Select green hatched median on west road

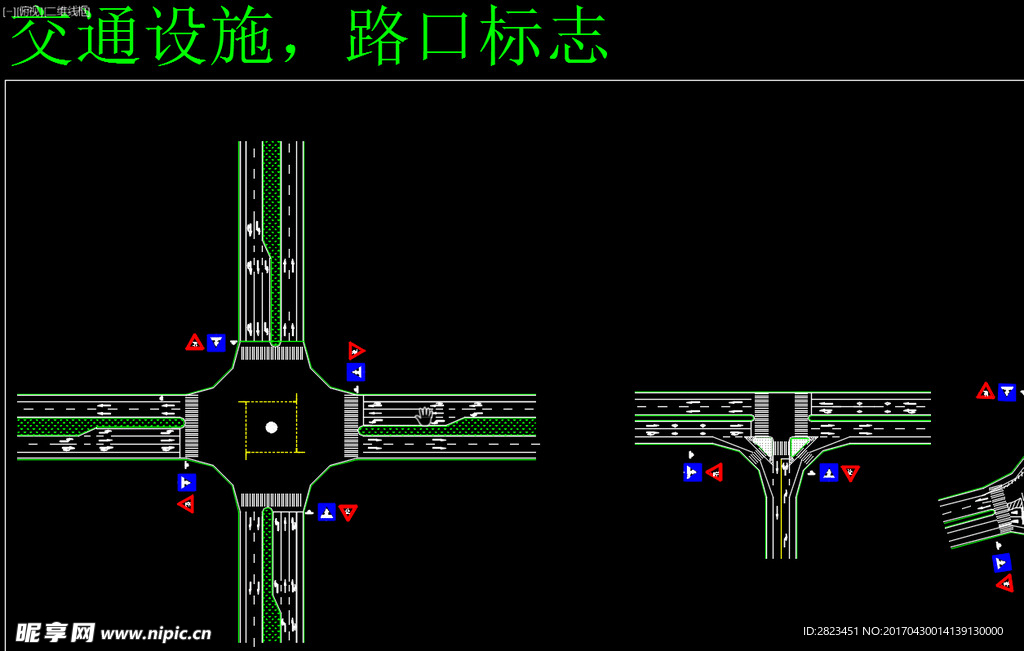tap(99, 428)
